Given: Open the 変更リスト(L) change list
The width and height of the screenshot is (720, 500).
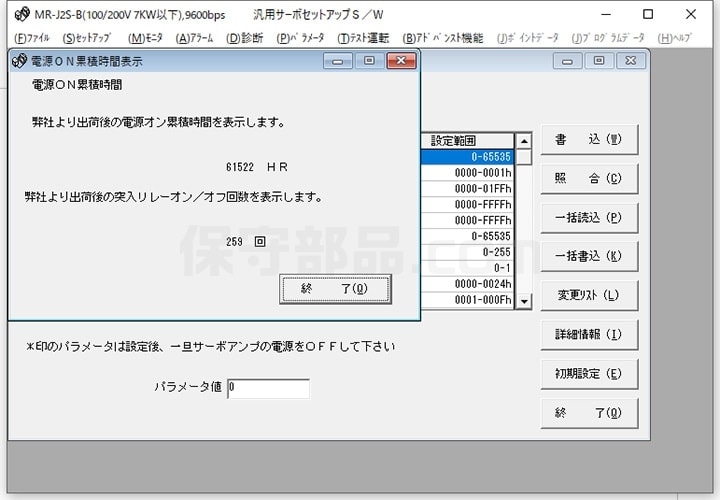Looking at the screenshot, I should 588,296.
